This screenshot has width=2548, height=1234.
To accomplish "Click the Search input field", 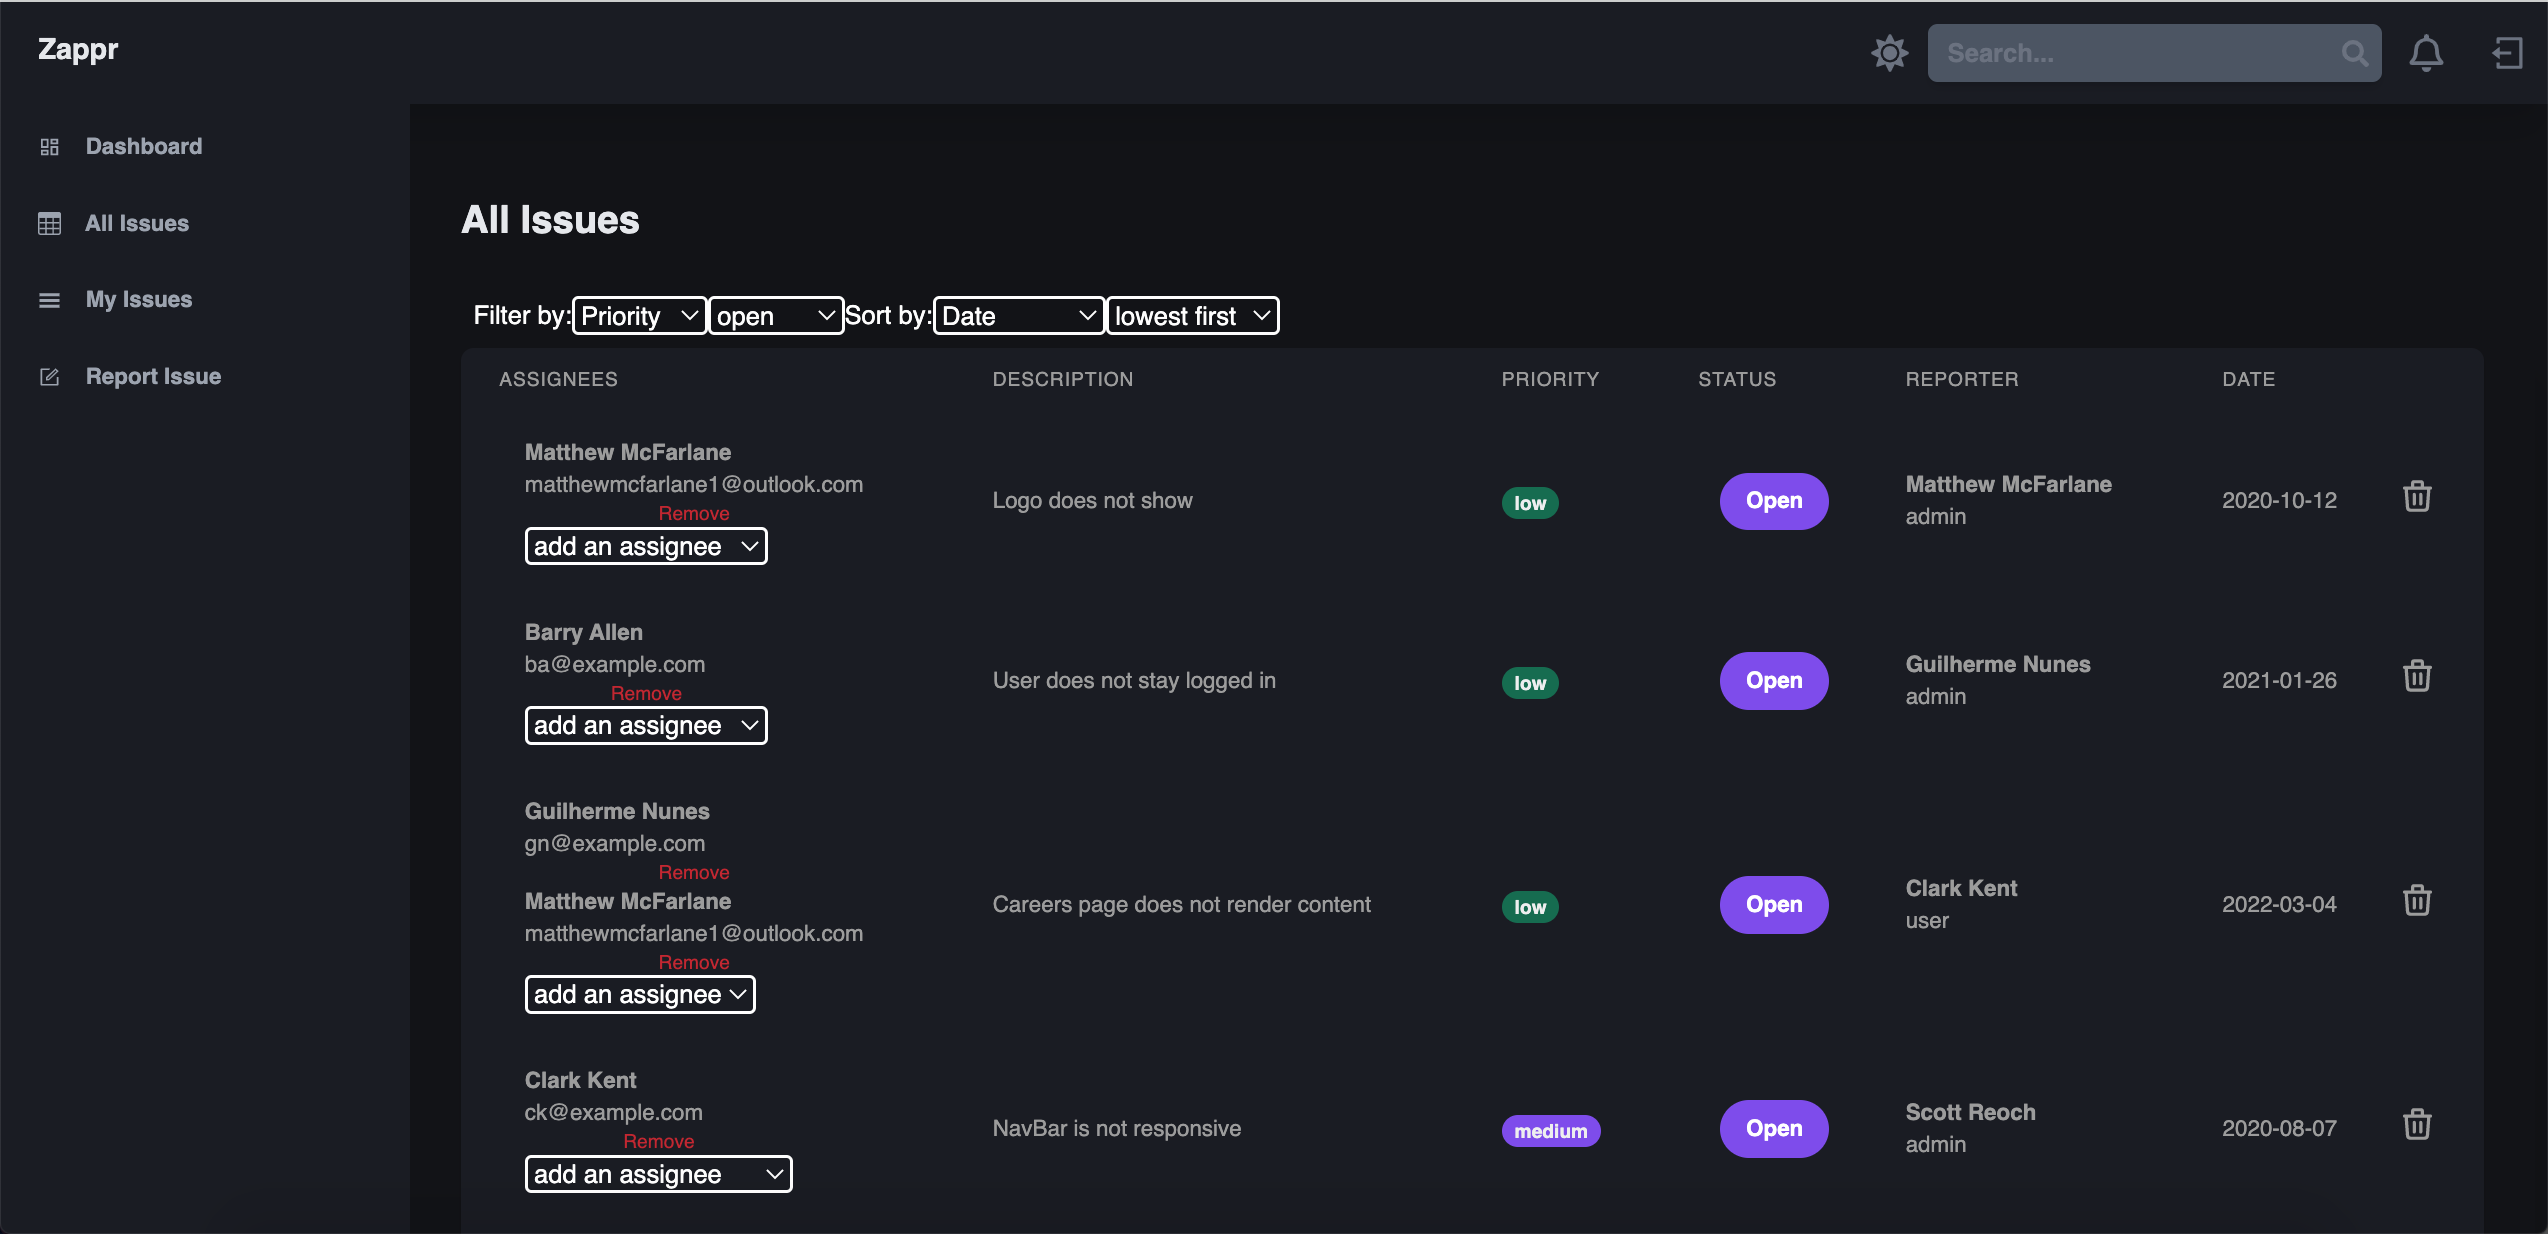I will coord(2130,53).
